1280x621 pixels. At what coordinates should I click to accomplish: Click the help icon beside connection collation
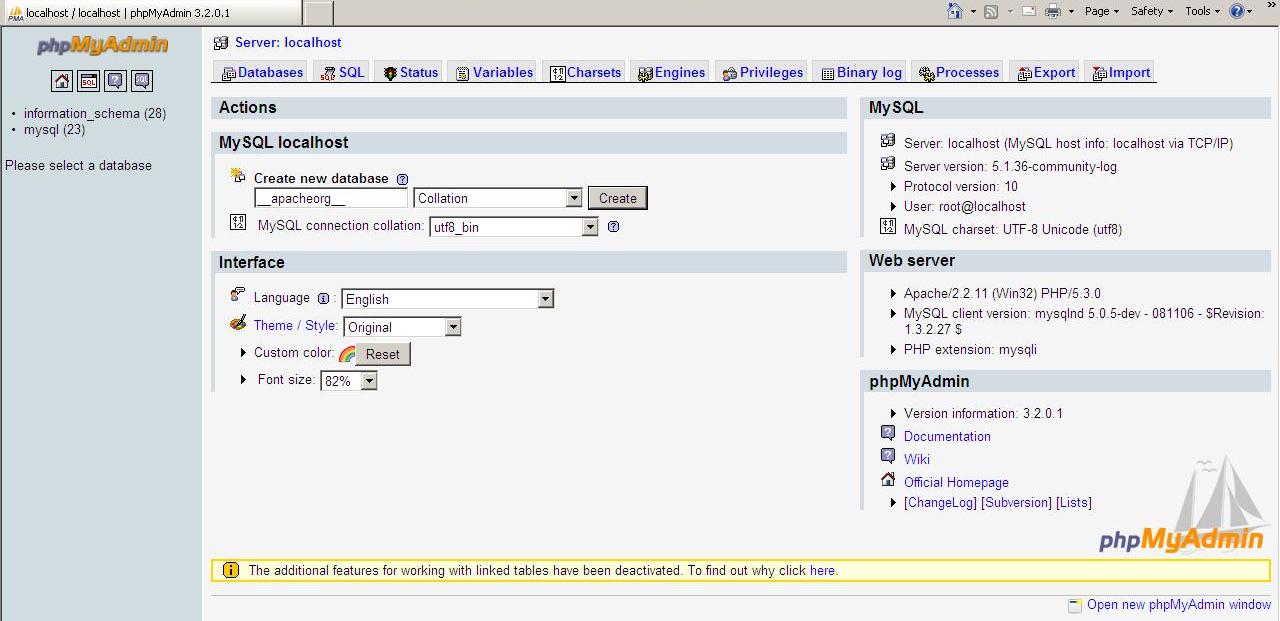[x=613, y=227]
